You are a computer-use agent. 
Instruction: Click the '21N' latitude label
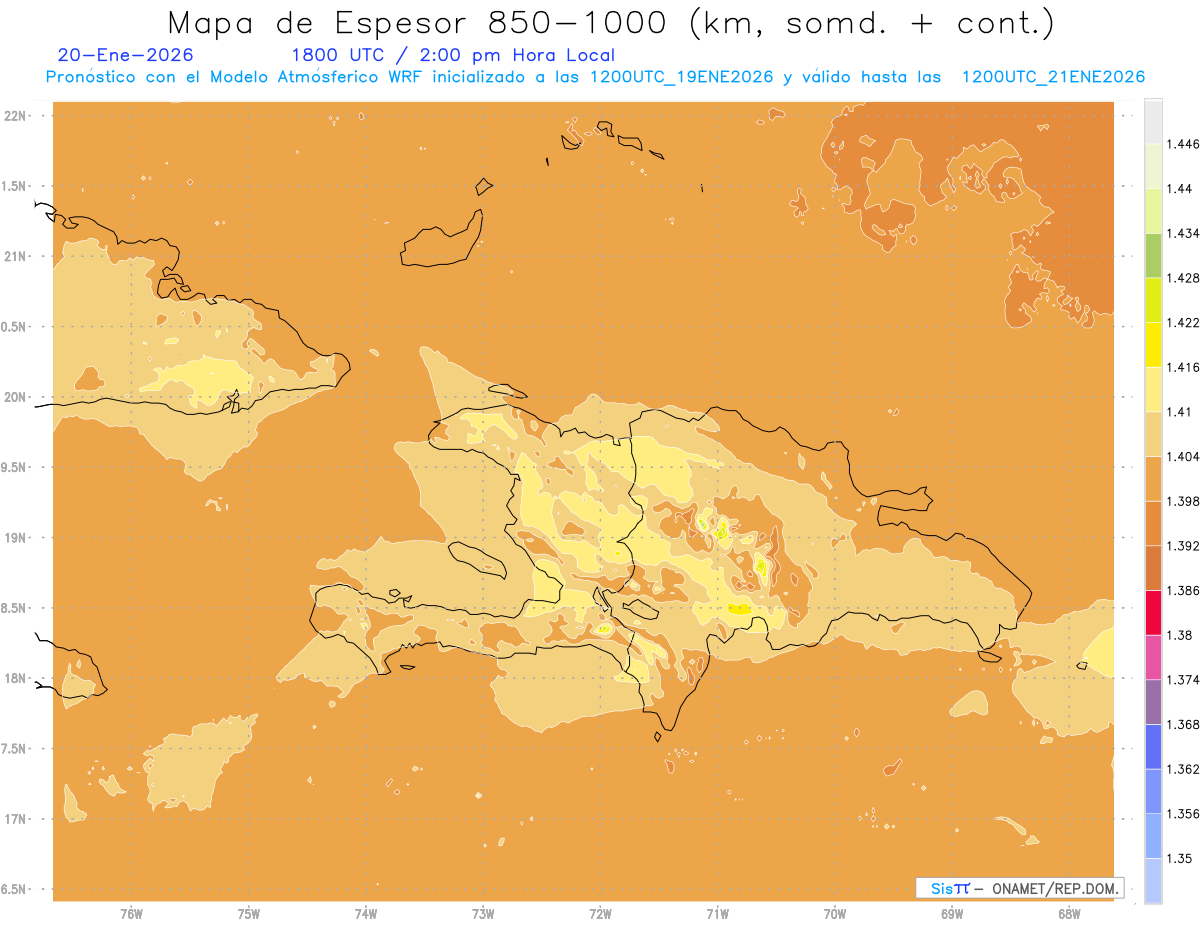click(x=15, y=256)
